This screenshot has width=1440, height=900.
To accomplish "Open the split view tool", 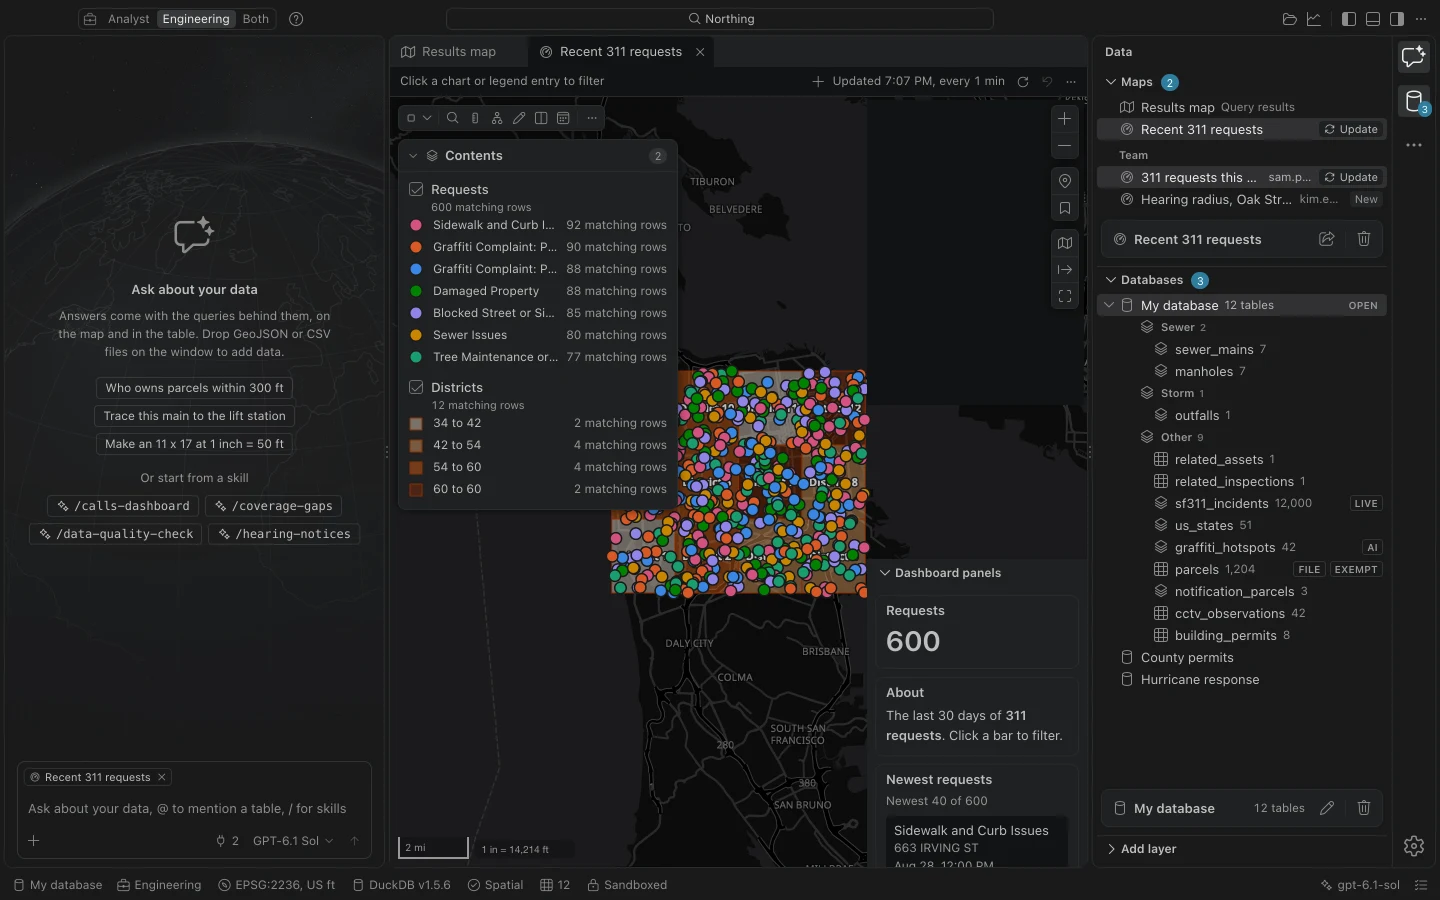I will pos(541,118).
